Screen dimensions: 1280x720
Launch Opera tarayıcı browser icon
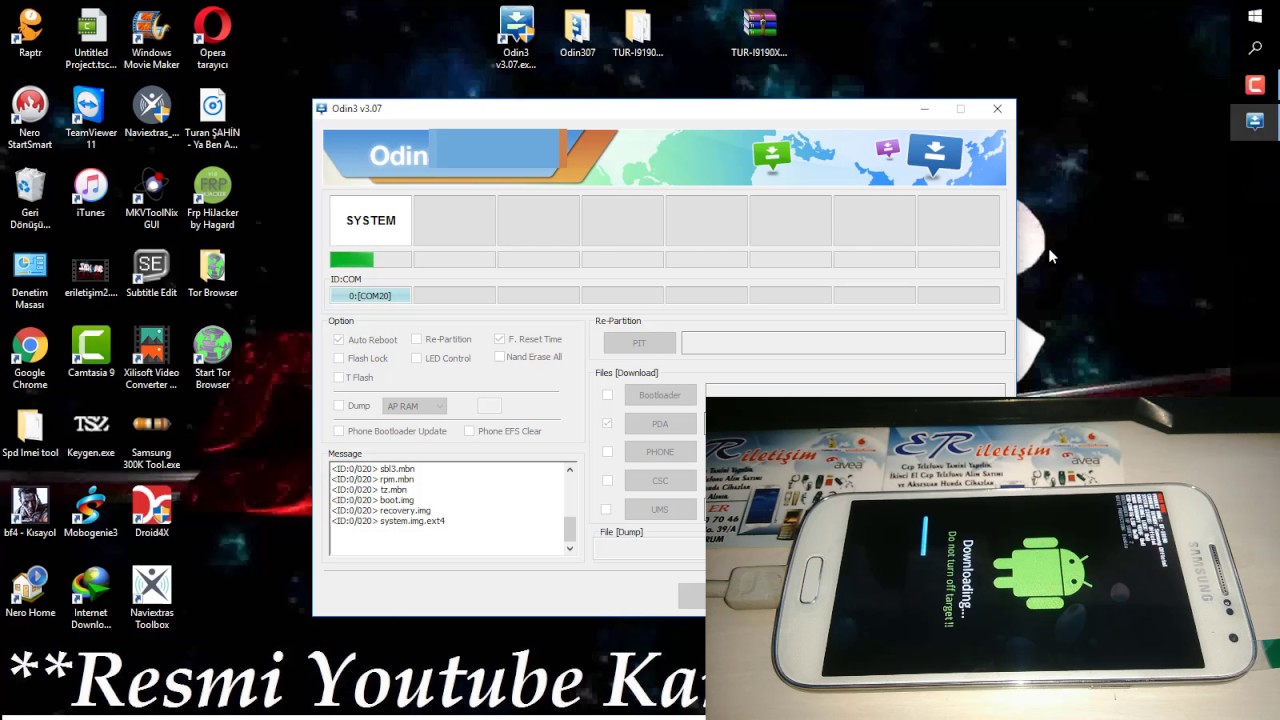coord(212,39)
